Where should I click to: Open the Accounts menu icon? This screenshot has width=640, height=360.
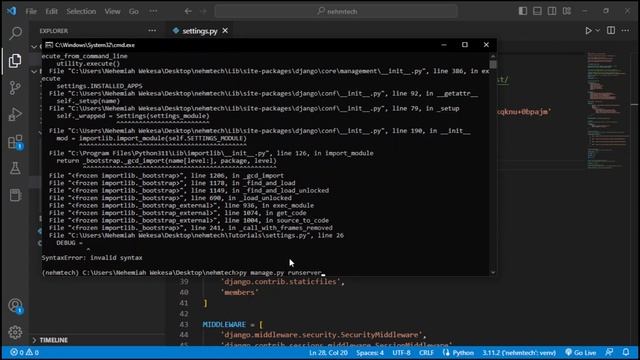tap(15, 306)
